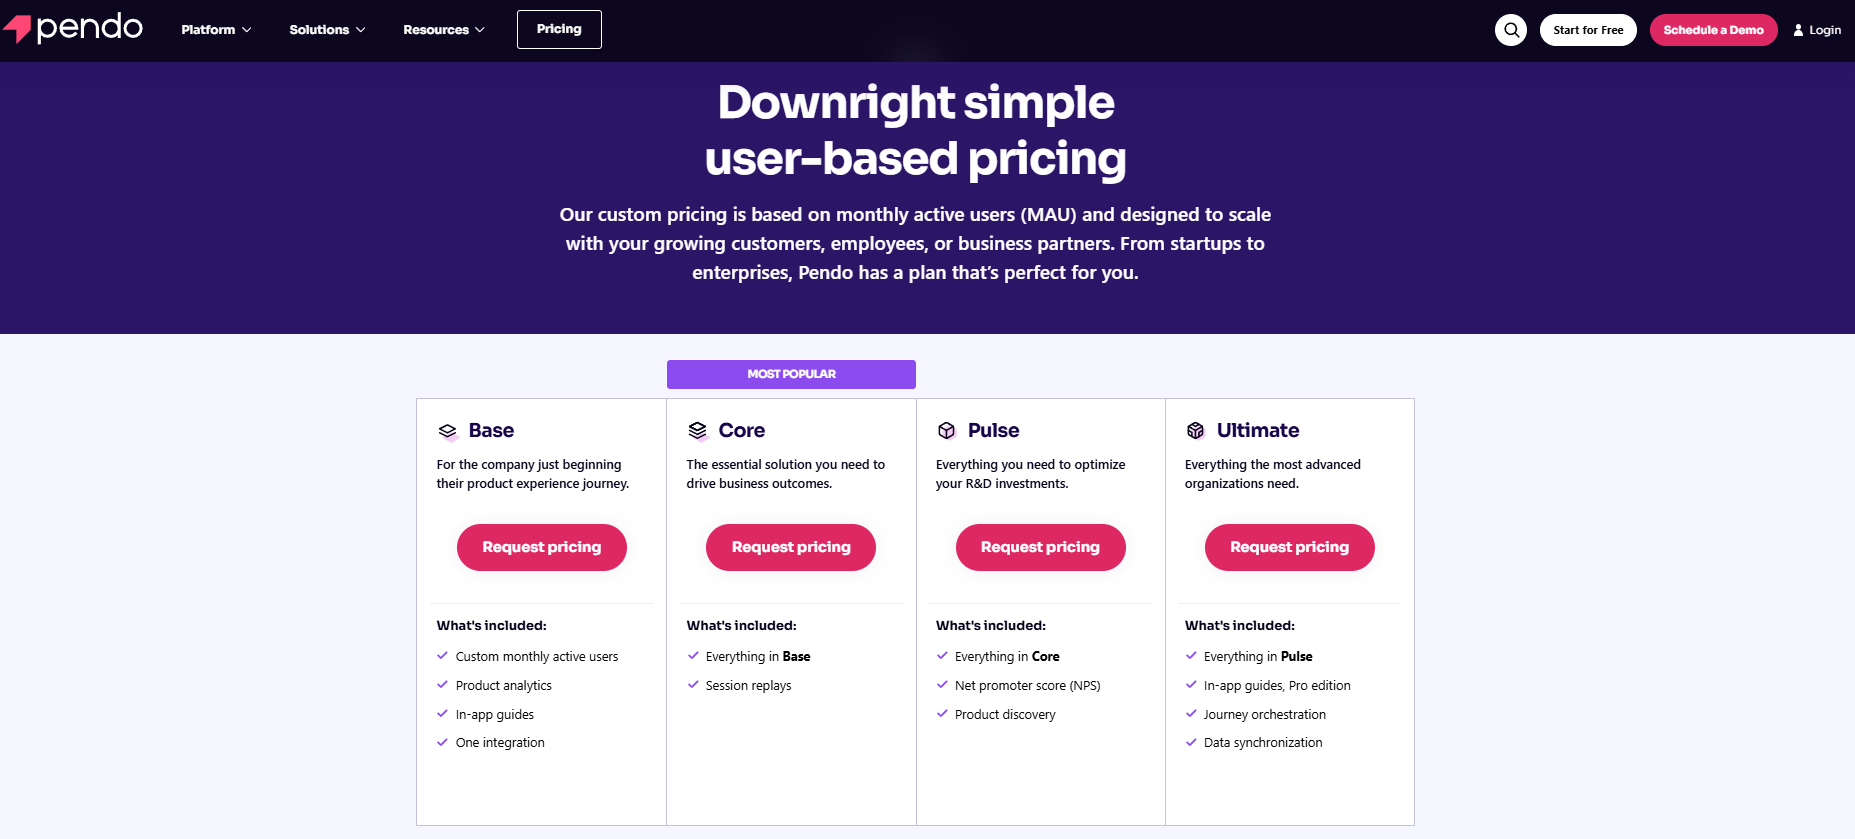Expand the Resources dropdown

(x=443, y=29)
